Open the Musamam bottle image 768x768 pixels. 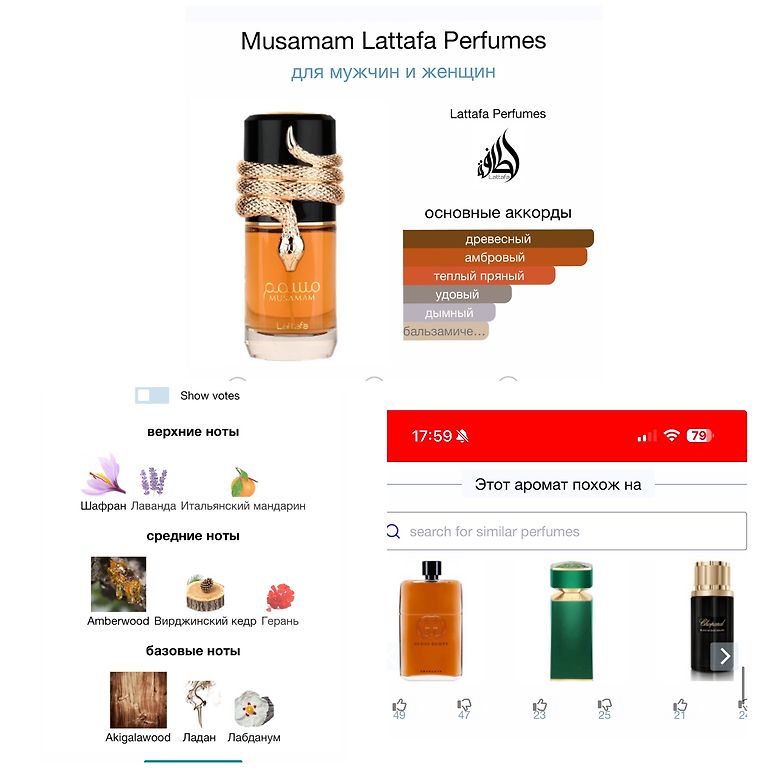click(x=291, y=237)
